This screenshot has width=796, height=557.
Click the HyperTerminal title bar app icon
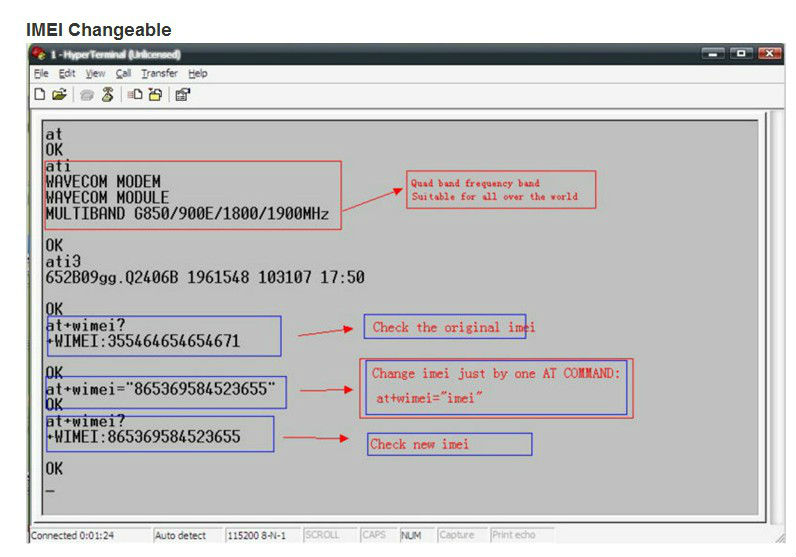pos(38,53)
